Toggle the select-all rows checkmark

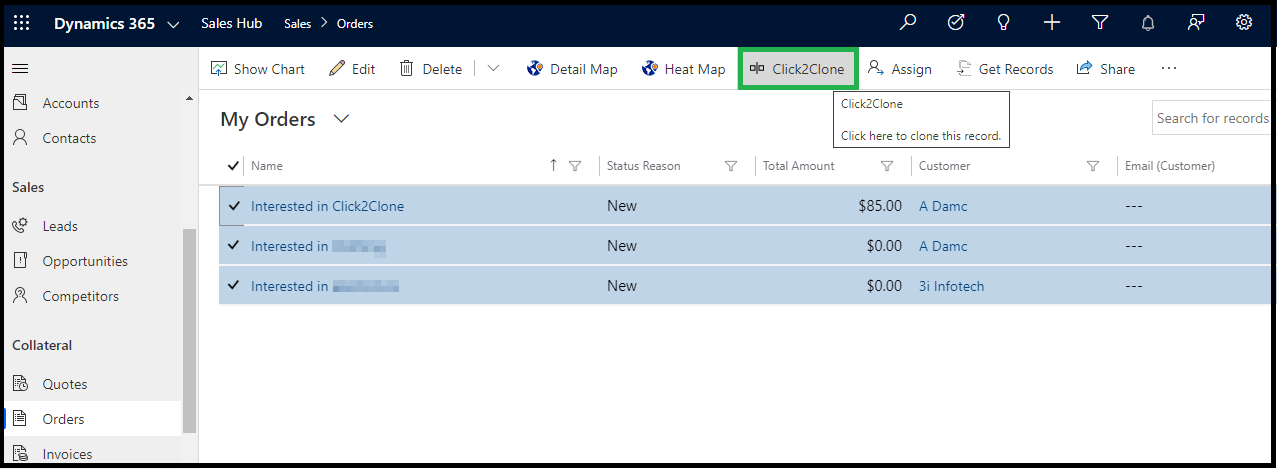tap(233, 166)
